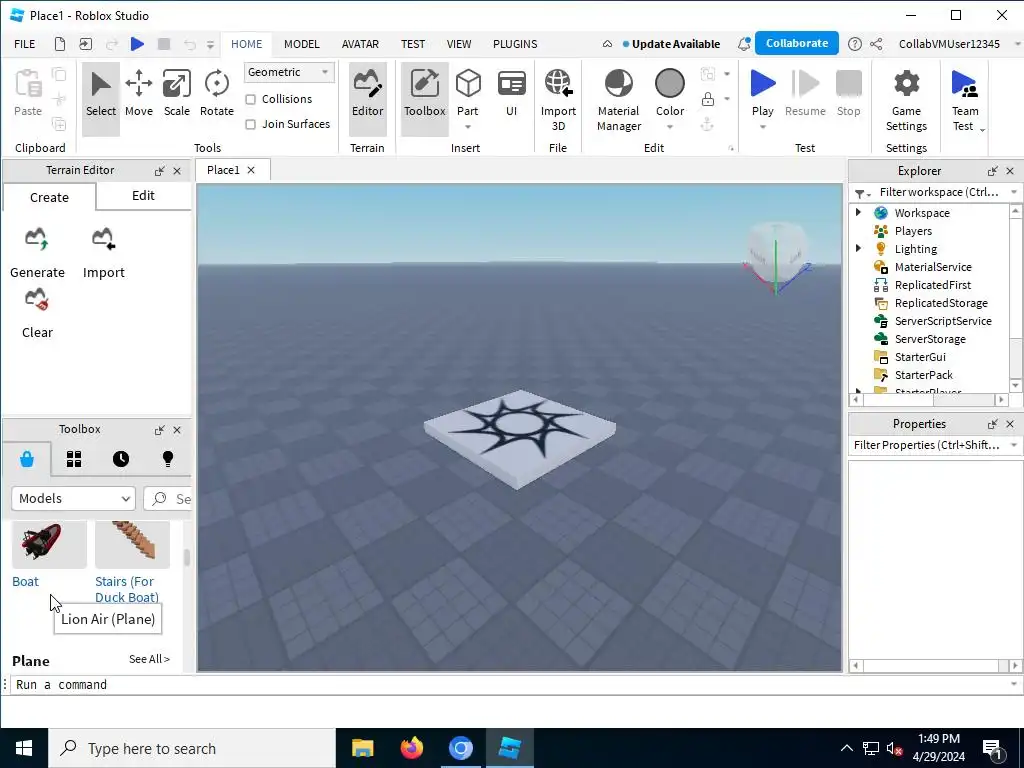Click the blue quick-access play icon
The image size is (1024, 768).
(137, 44)
